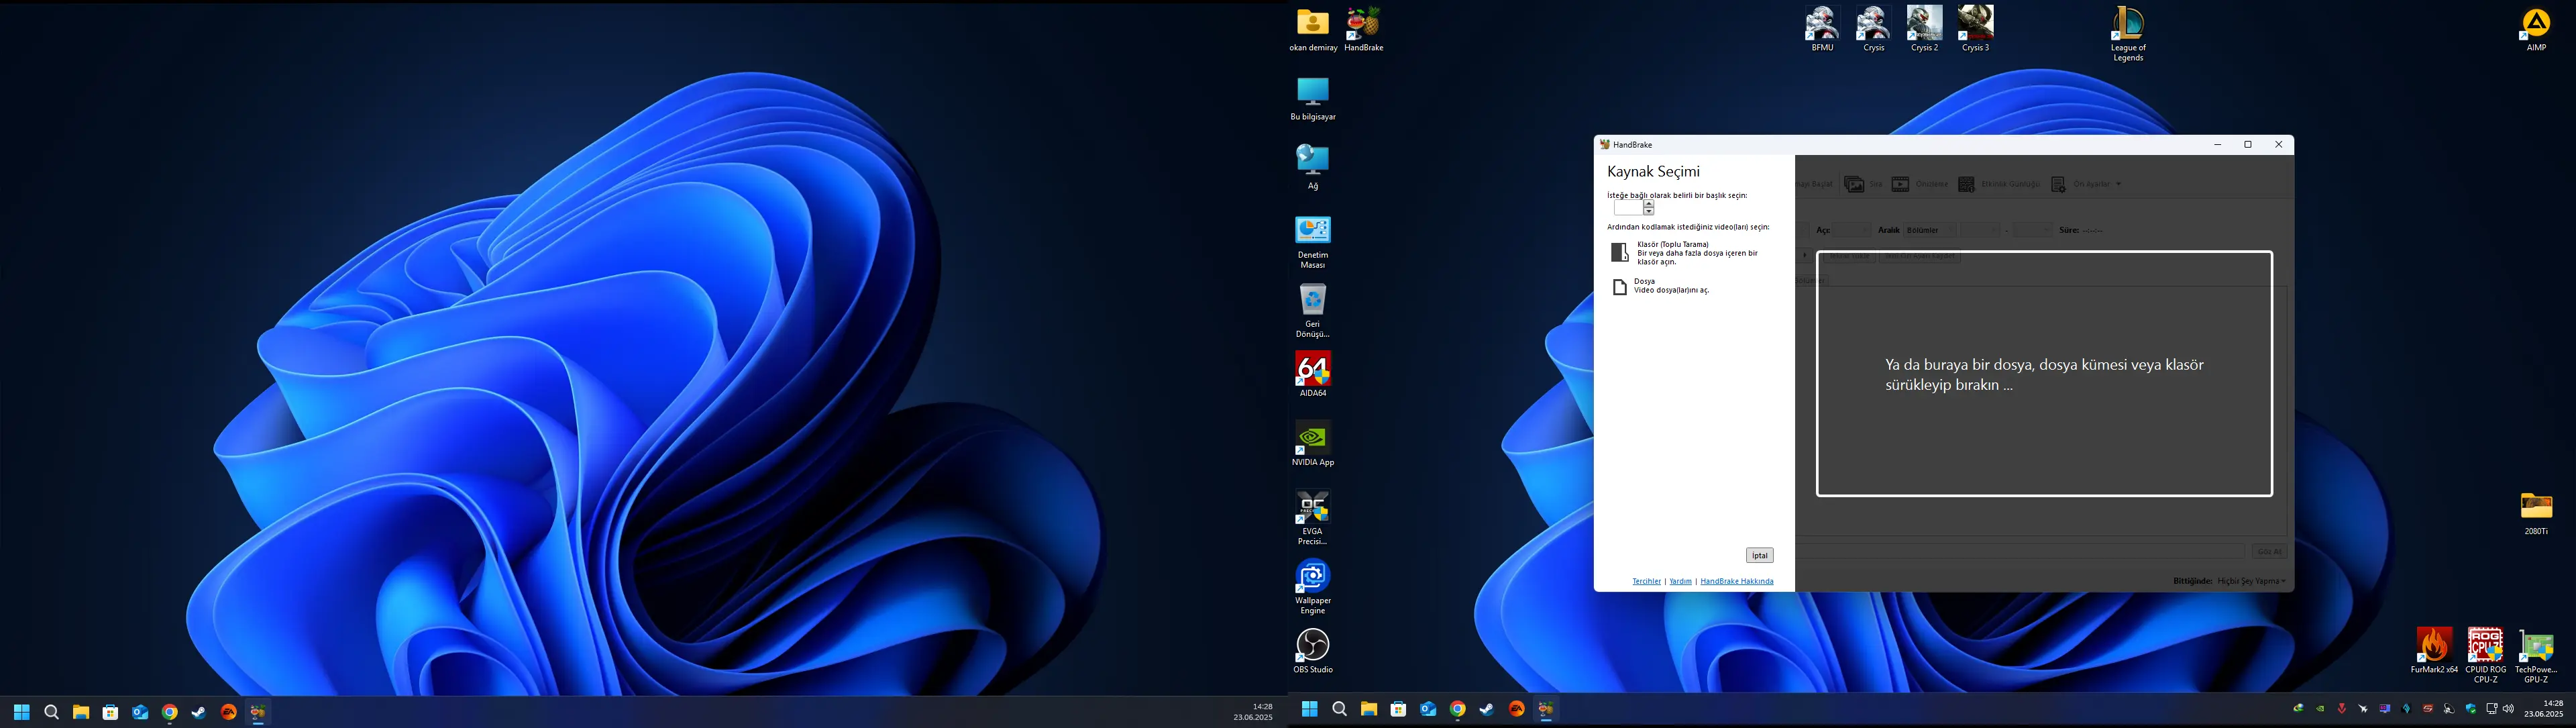Viewport: 2576px width, 728px height.
Task: Increase the title number spinner
Action: (1649, 204)
